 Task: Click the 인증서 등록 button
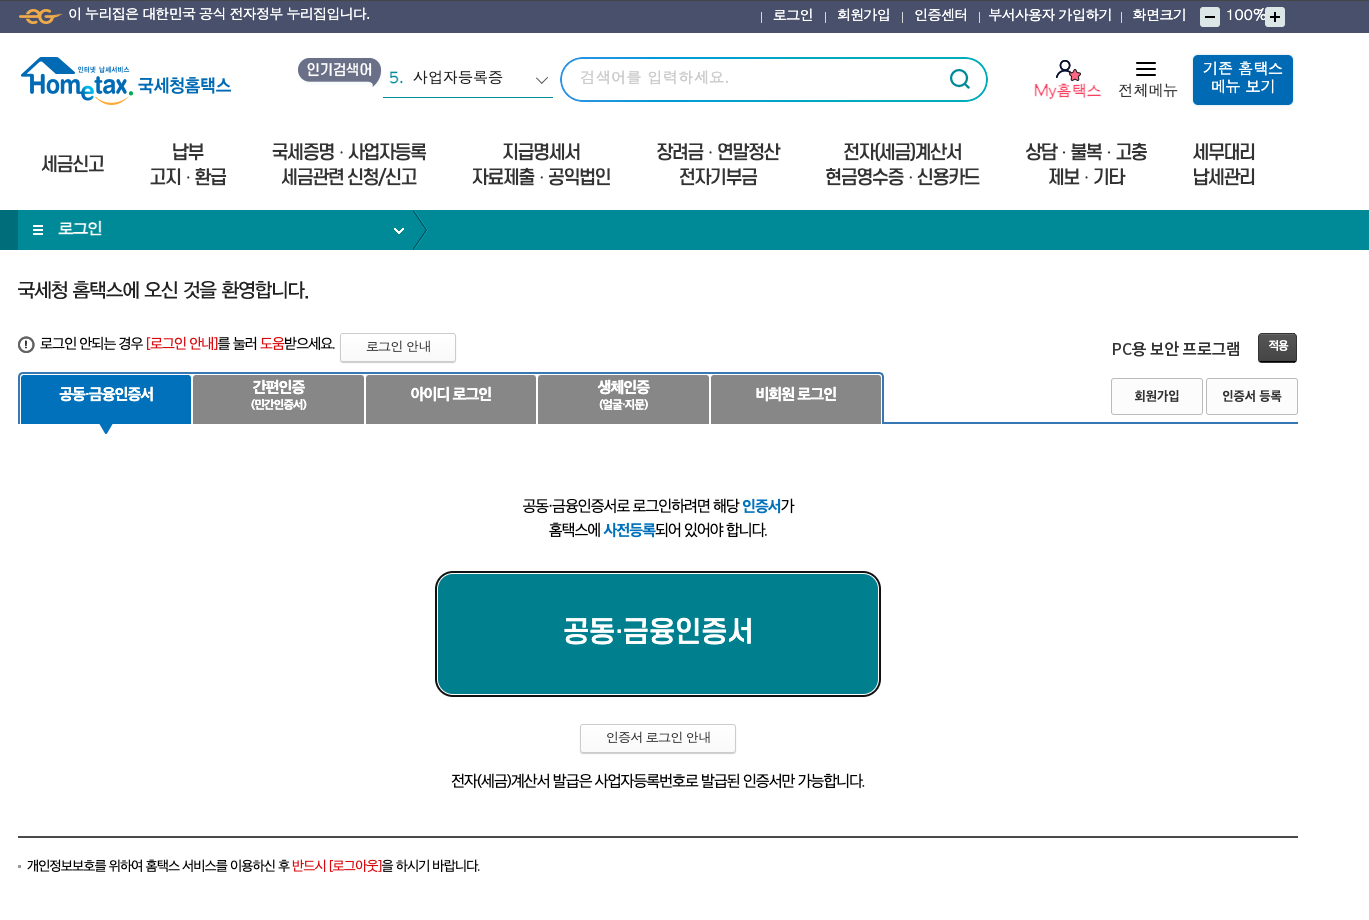(1251, 396)
